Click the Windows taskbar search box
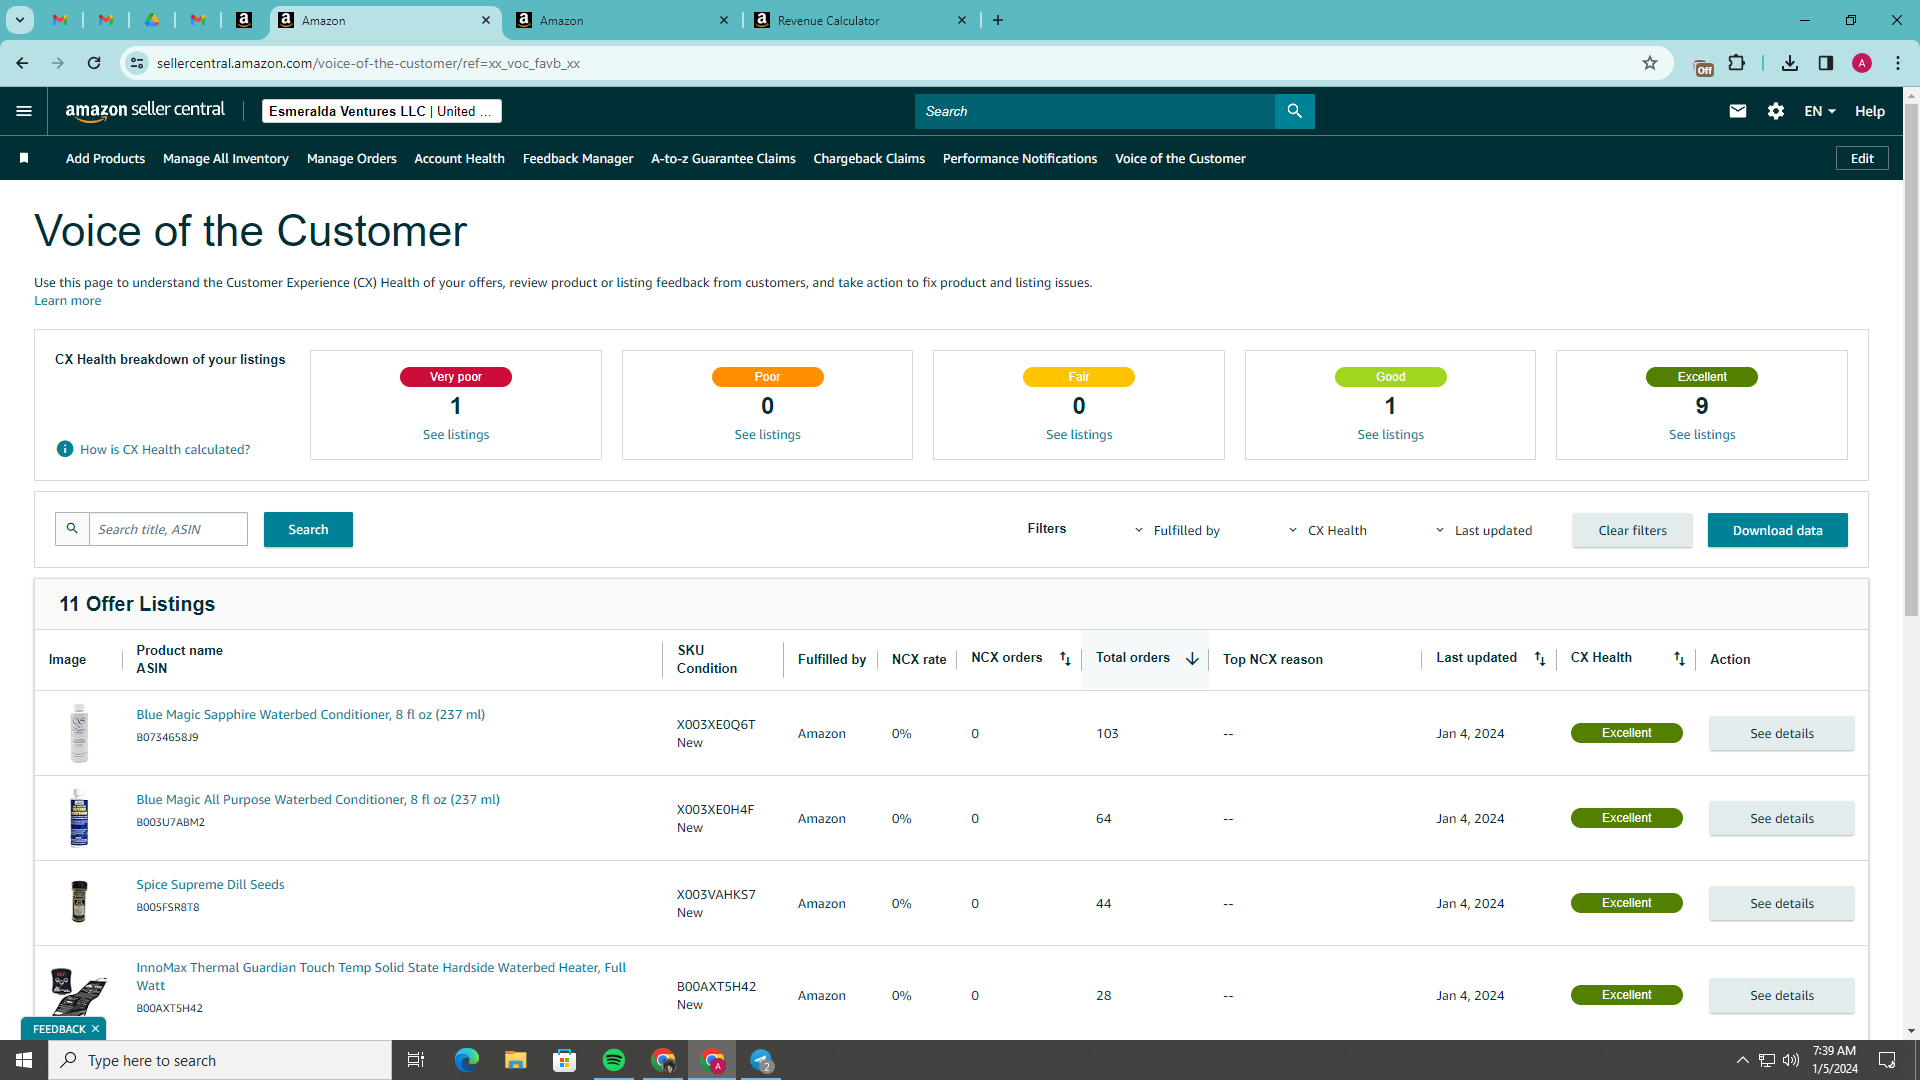The width and height of the screenshot is (1920, 1080). click(x=220, y=1060)
